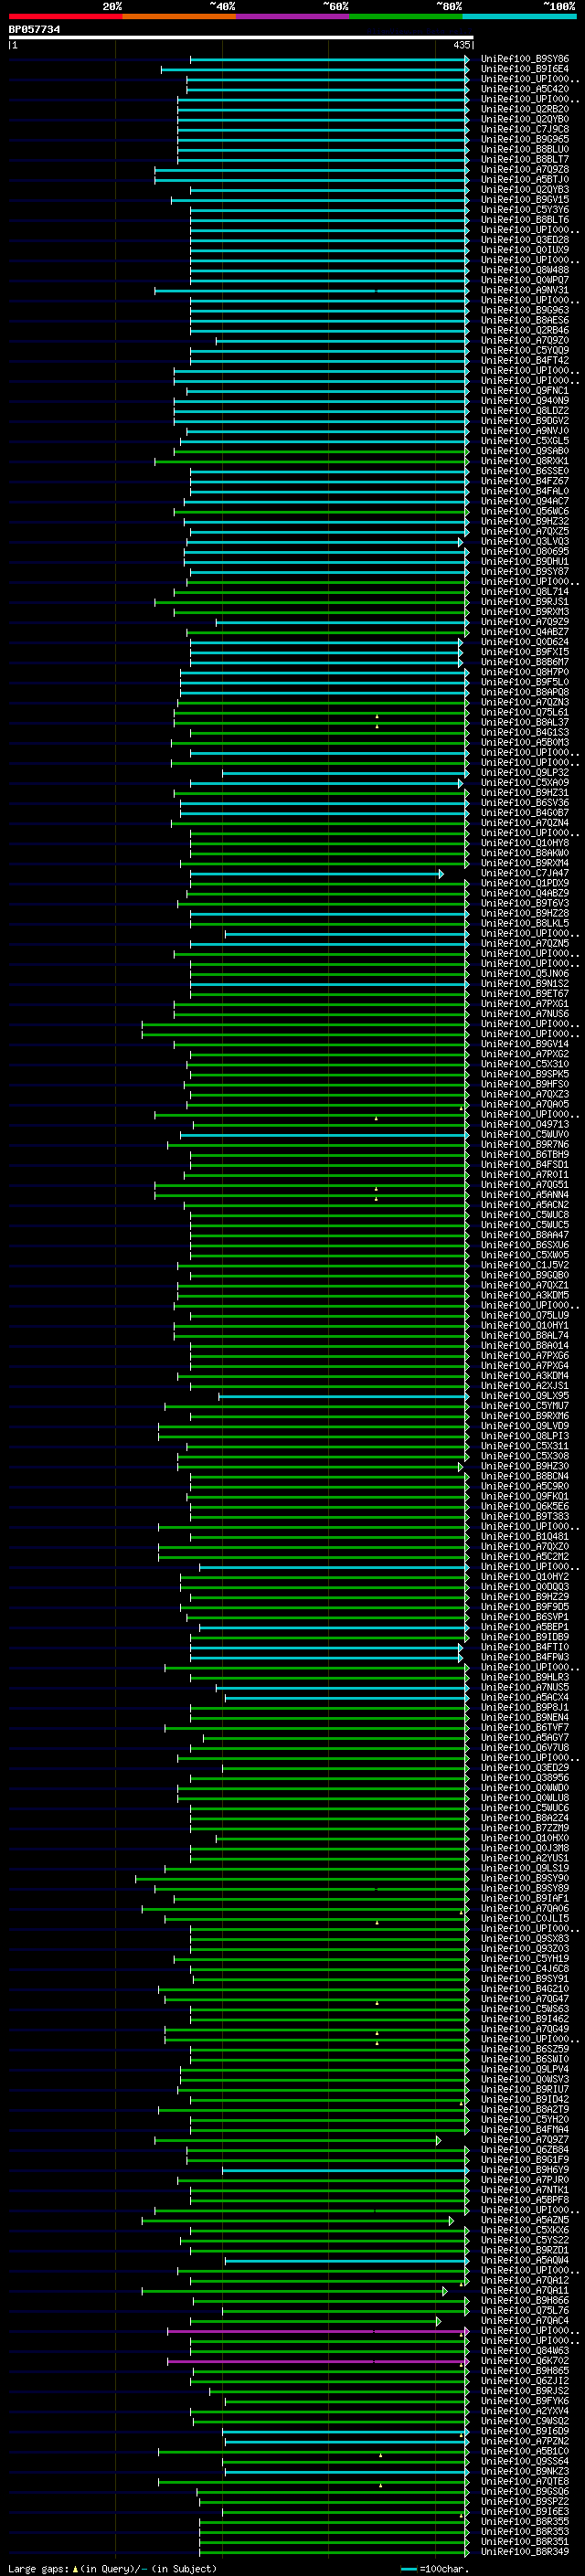Click the cyan segment of the score legend
Screen dimensions: 585x2576
(519, 16)
